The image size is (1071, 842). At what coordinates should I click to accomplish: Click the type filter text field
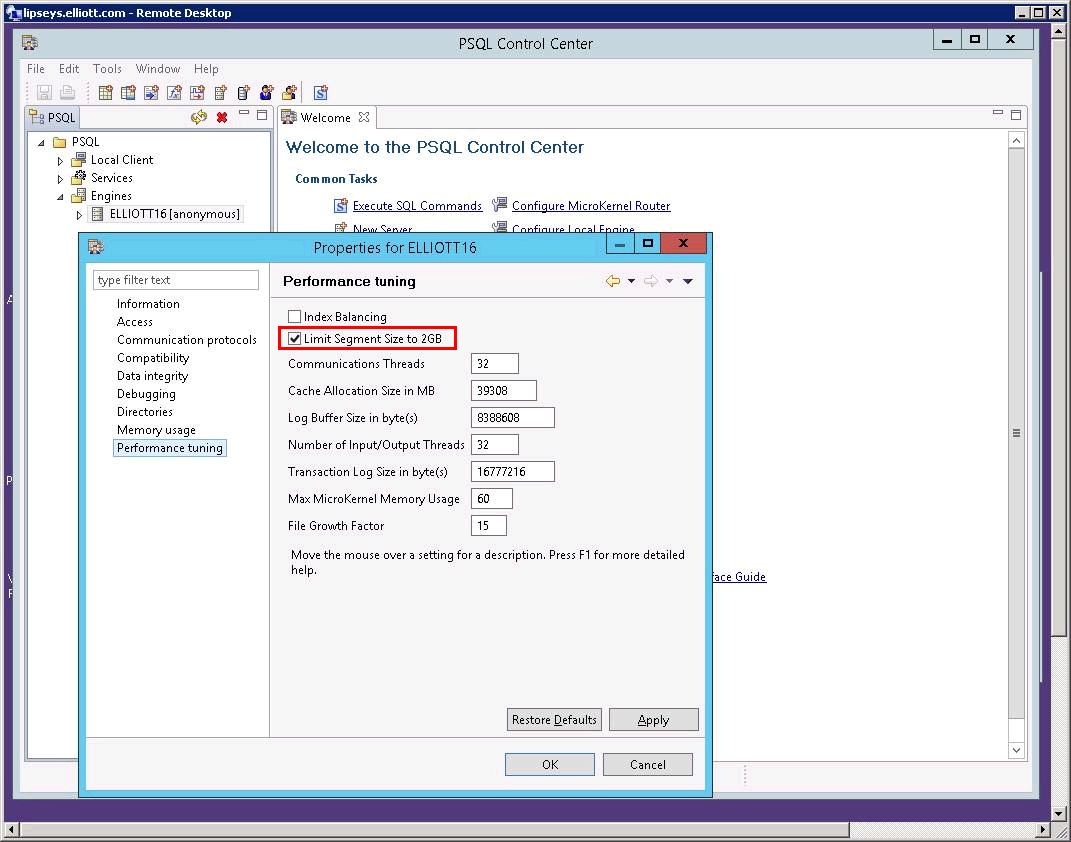point(176,280)
